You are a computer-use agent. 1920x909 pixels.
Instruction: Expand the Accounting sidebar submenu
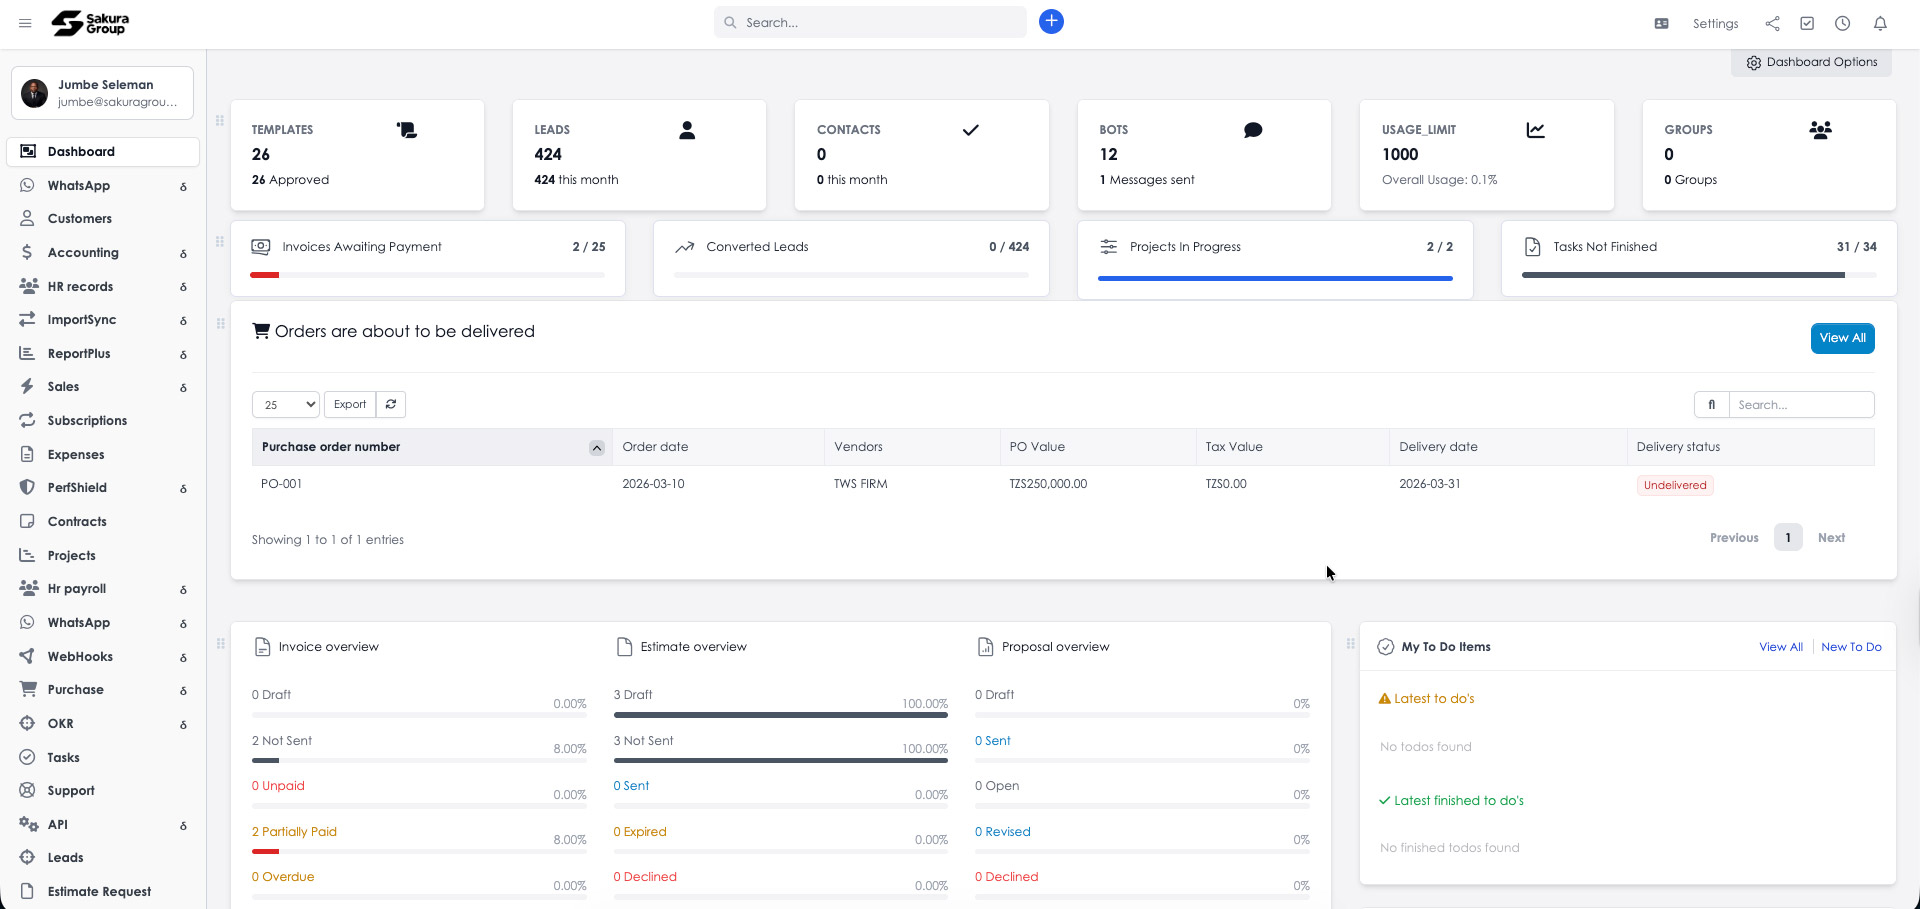point(183,253)
